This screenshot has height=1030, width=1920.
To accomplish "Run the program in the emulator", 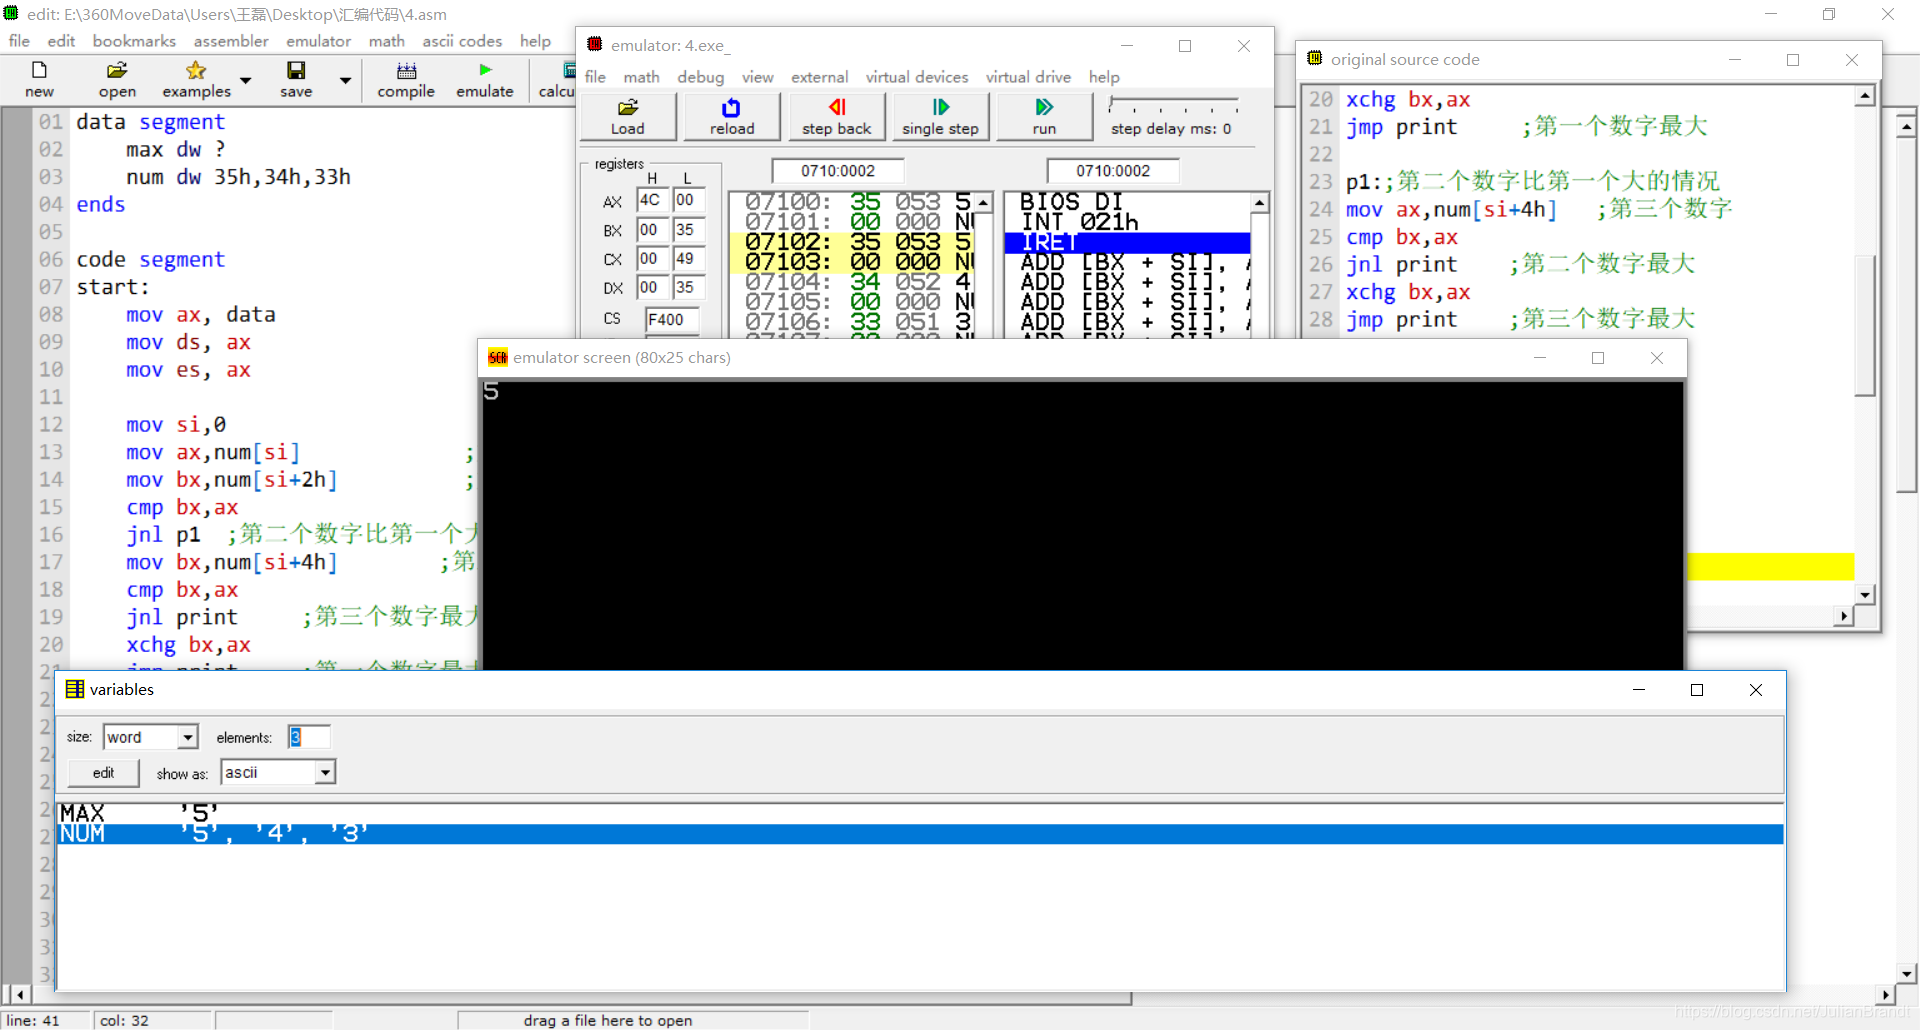I will click(1044, 117).
